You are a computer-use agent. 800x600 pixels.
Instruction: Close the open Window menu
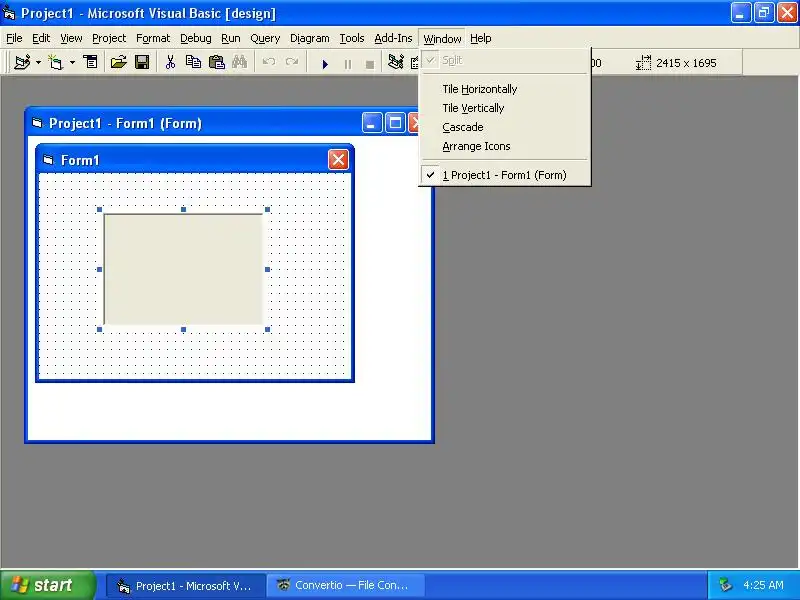442,38
